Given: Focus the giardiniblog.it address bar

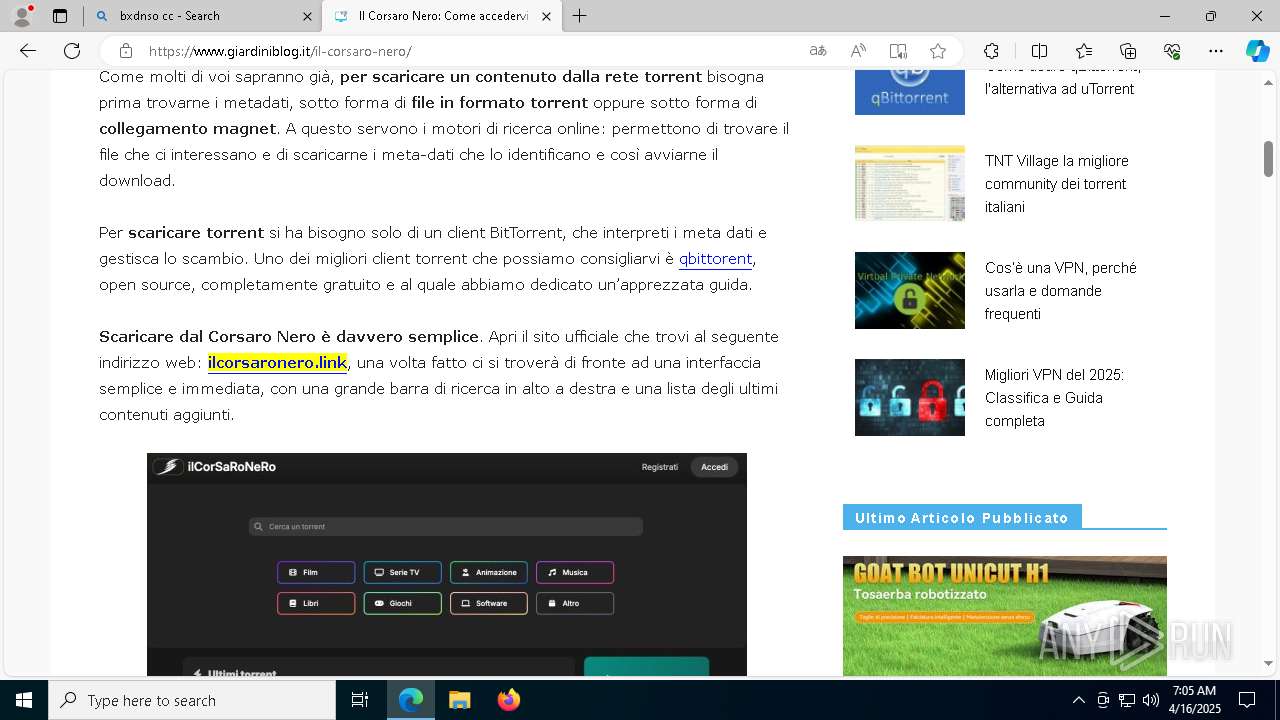Looking at the screenshot, I should pyautogui.click(x=470, y=51).
